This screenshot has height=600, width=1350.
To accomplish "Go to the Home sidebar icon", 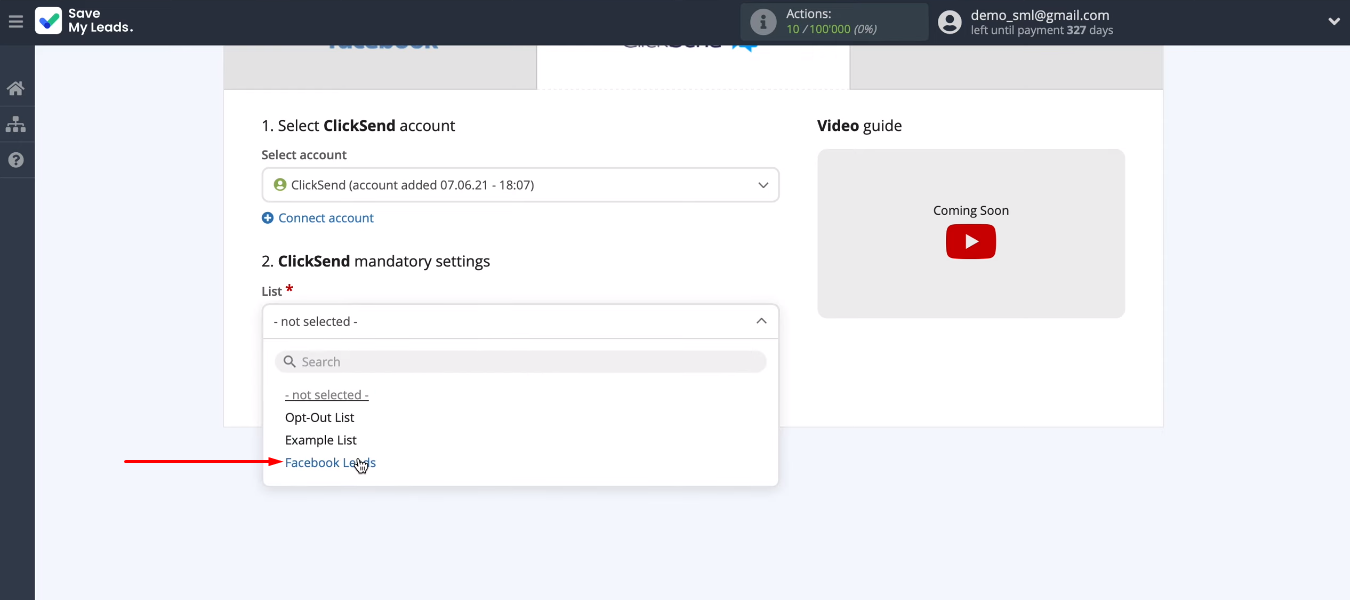I will (x=15, y=88).
